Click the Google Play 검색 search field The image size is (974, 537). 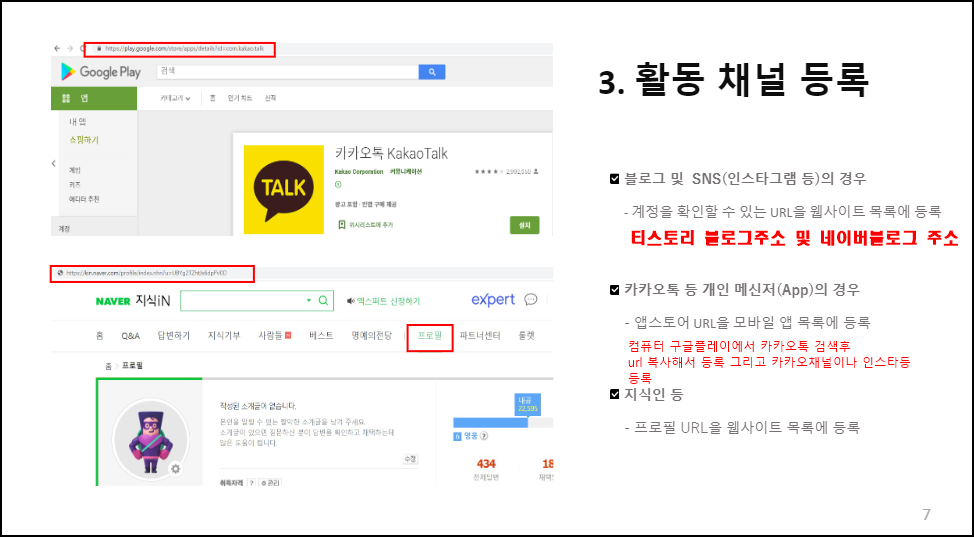pos(286,71)
